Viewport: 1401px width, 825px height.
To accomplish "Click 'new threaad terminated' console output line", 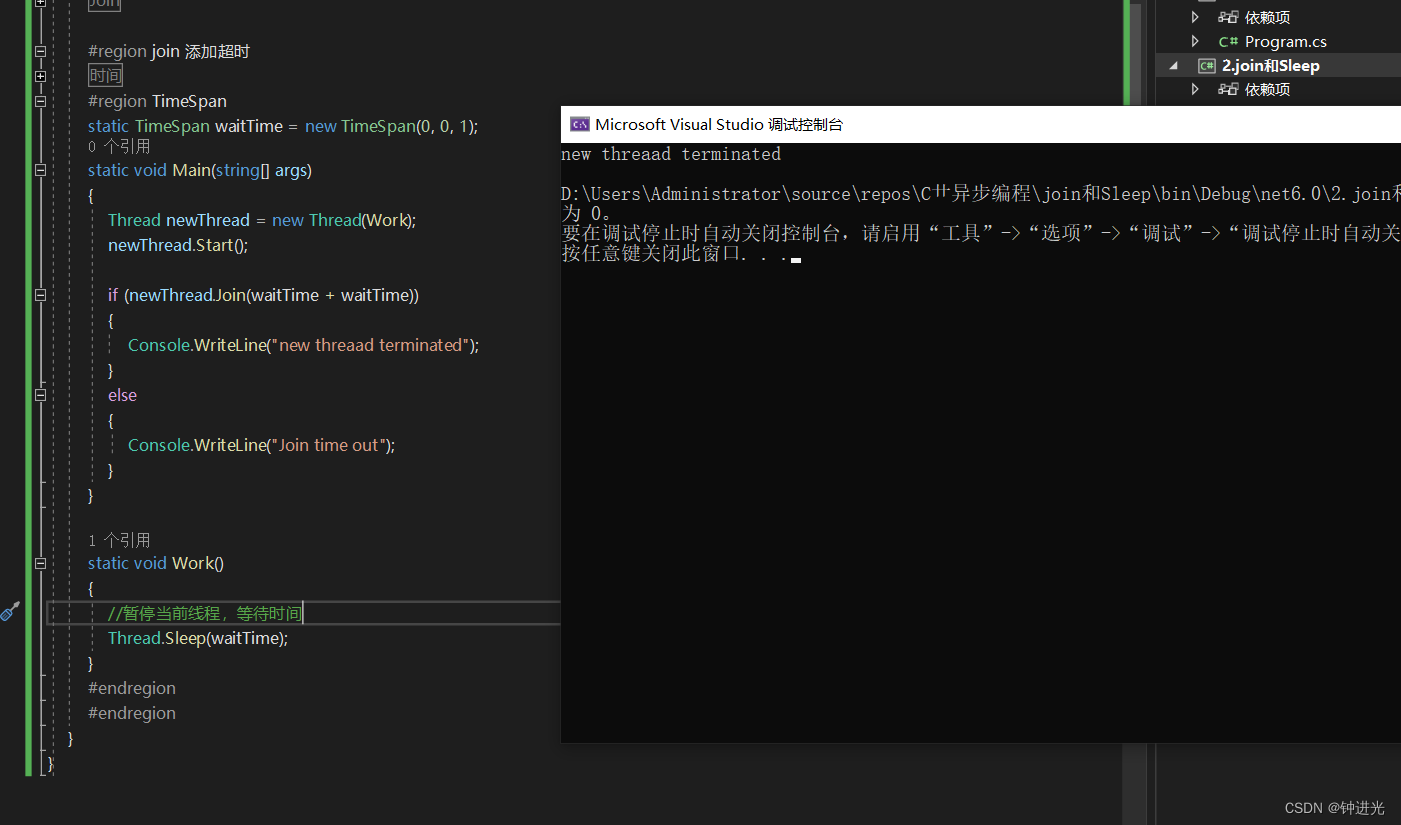I will (671, 154).
